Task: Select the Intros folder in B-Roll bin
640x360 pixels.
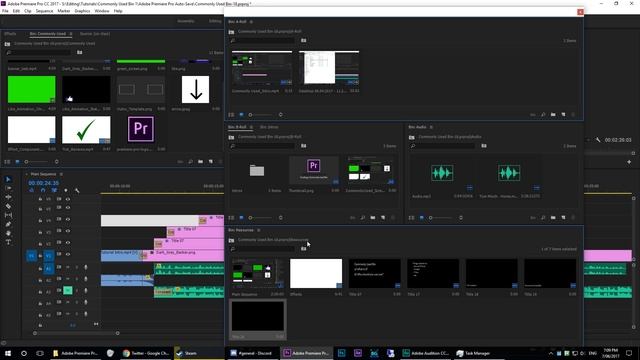Action: (x=257, y=170)
